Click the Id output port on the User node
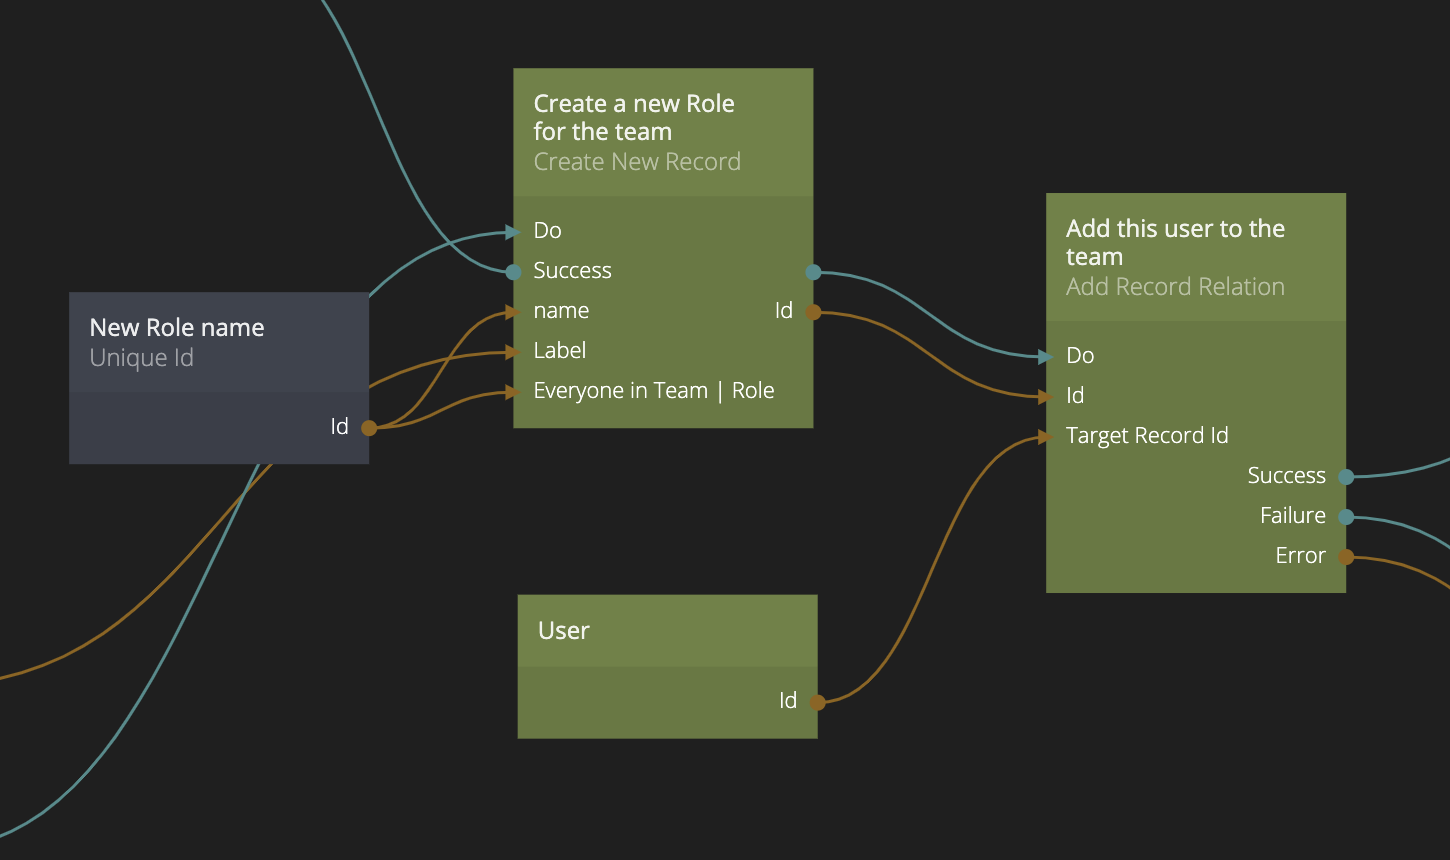Screen dimensions: 1450x860 pos(817,702)
